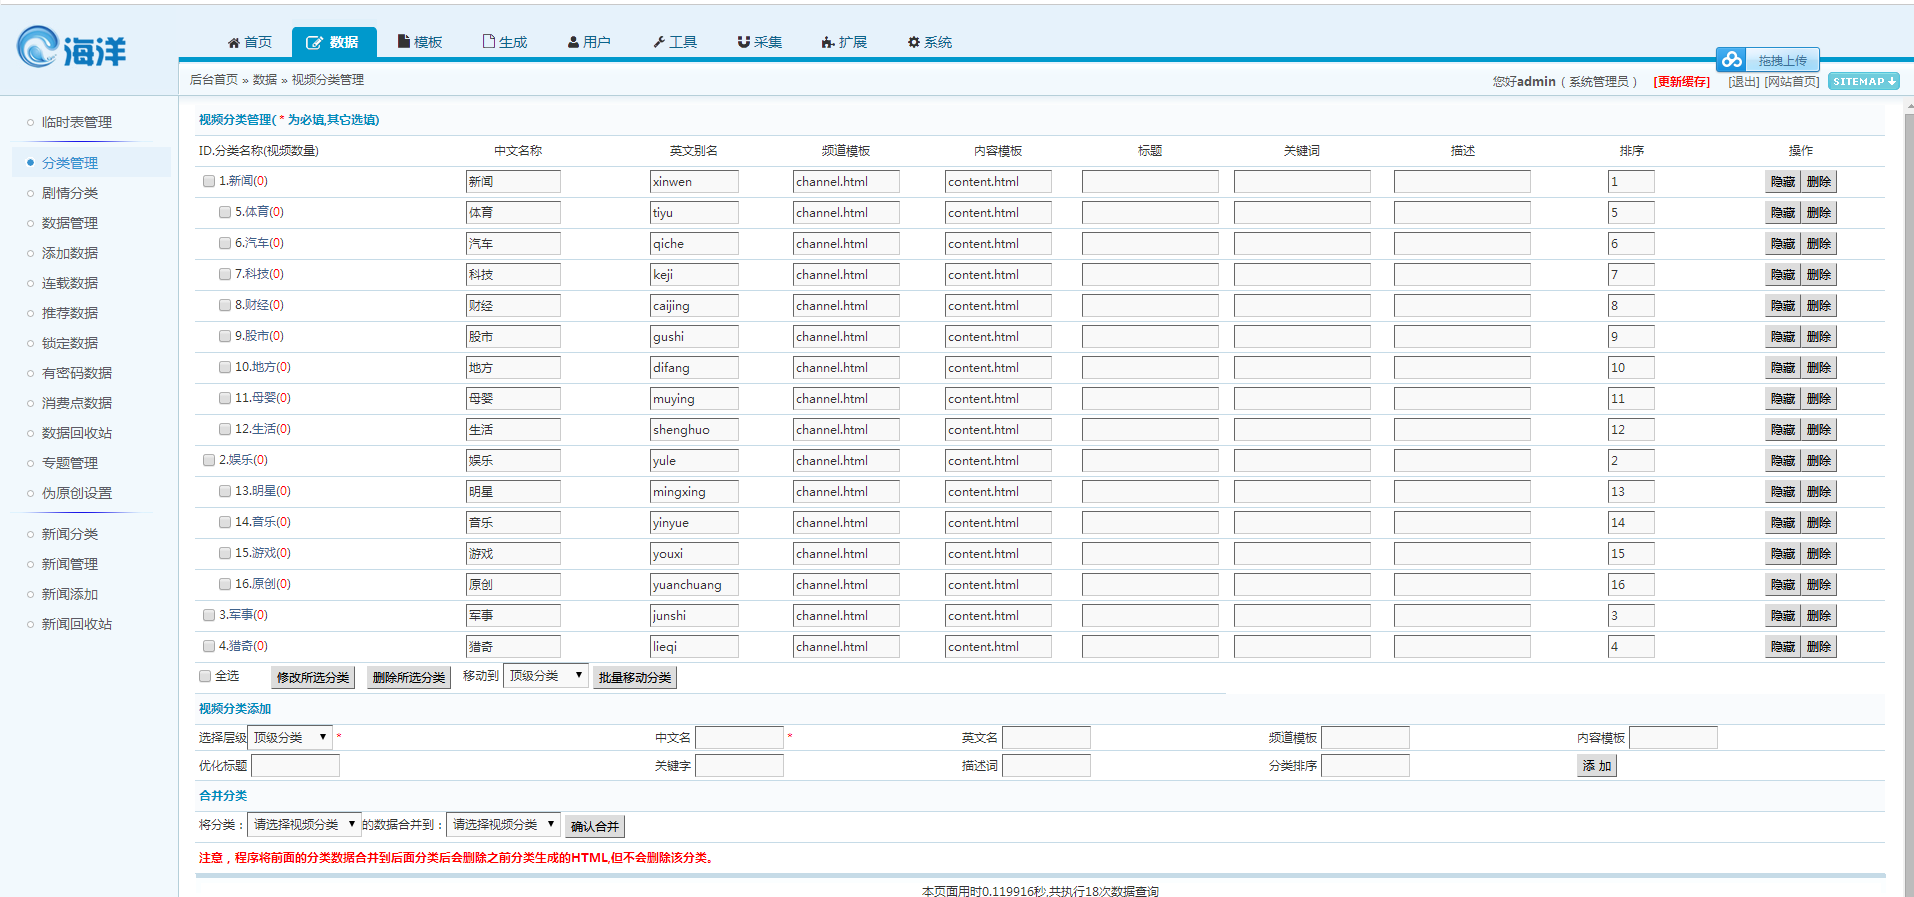Open the 扩展 extensions menu

point(844,42)
